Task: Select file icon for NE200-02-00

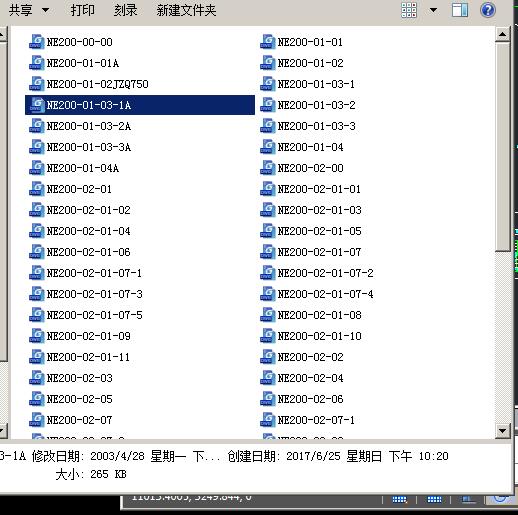Action: tap(268, 168)
